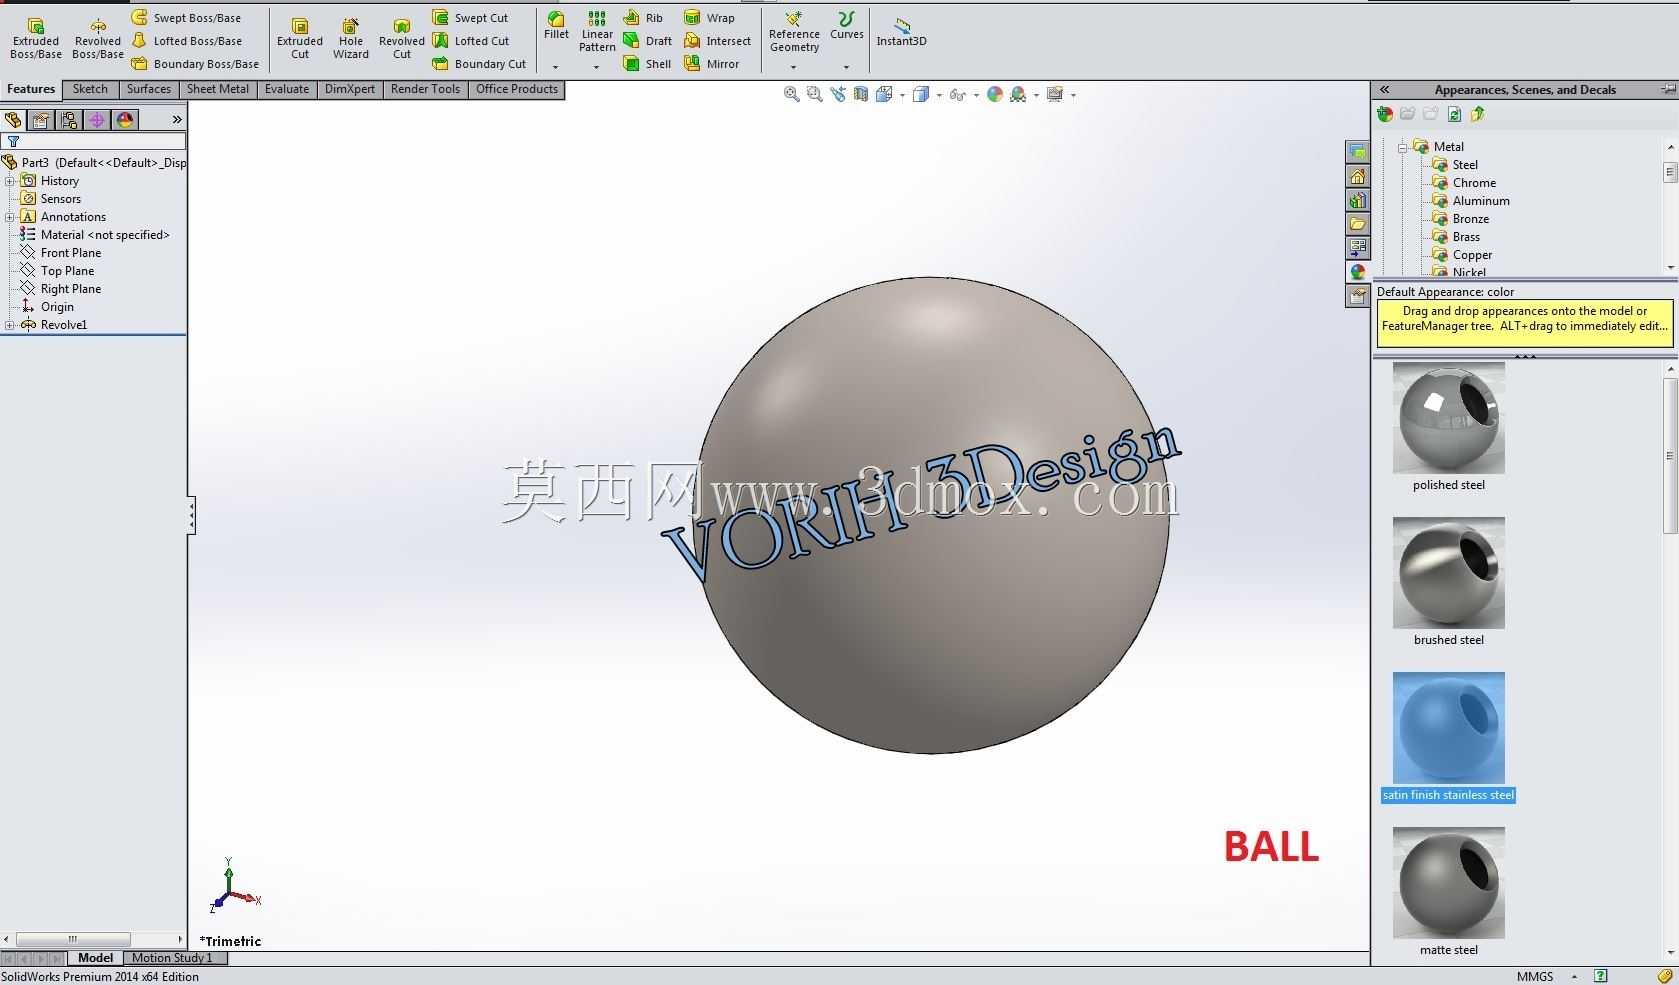The image size is (1679, 985).
Task: Select the polished steel appearance thumbnail
Action: tap(1448, 418)
